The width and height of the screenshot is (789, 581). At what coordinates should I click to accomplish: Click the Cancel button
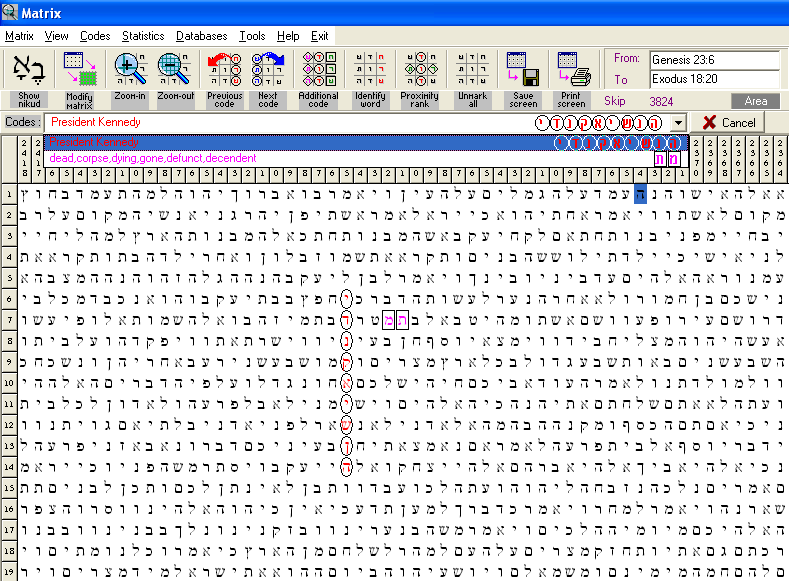[728, 123]
